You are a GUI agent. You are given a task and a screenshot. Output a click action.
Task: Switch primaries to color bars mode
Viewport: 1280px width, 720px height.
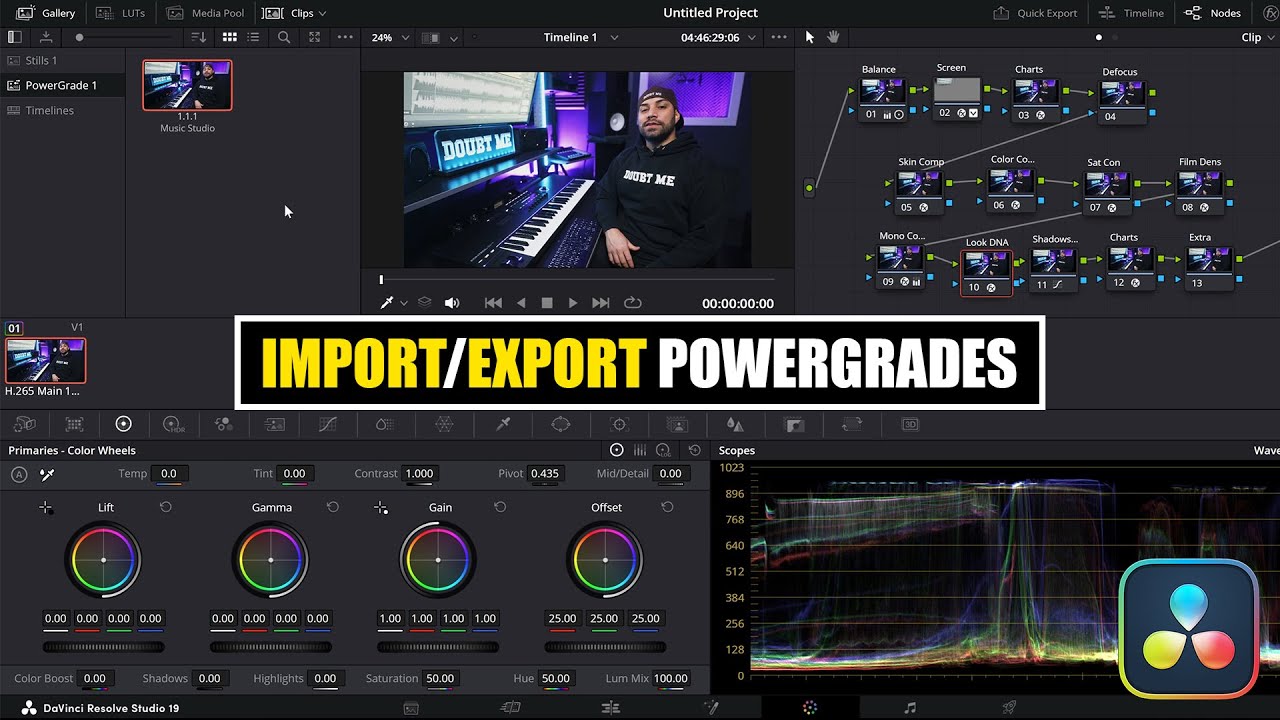tap(640, 450)
